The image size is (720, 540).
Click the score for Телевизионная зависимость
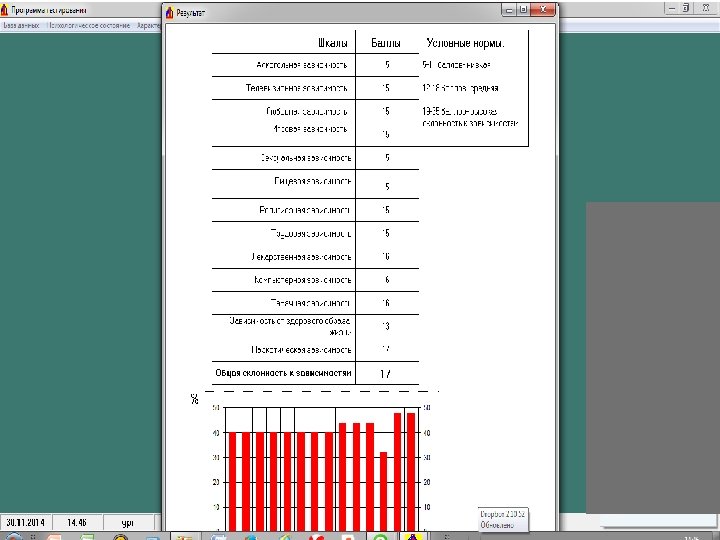[386, 88]
